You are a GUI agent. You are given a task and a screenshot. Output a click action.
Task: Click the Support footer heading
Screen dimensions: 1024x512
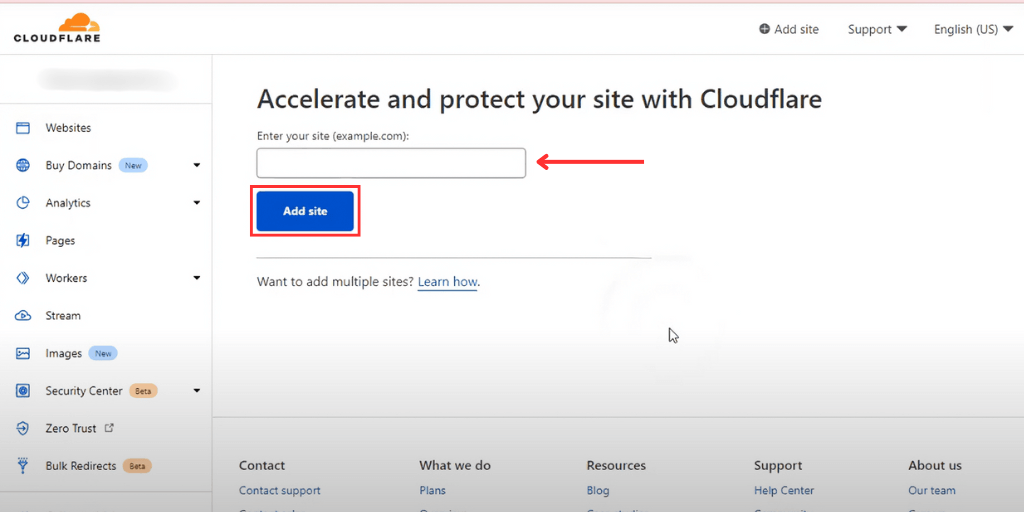[x=778, y=466]
